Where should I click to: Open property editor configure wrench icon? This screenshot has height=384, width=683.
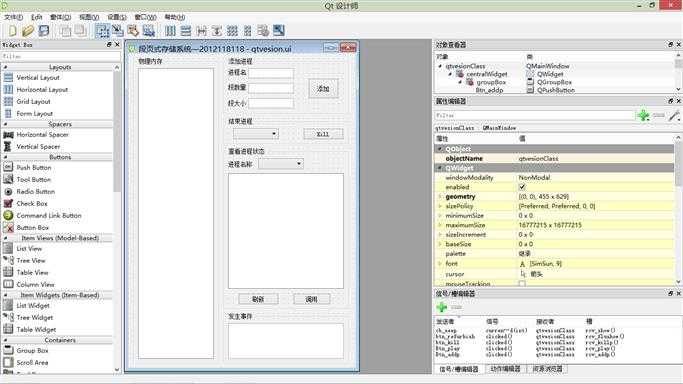coord(674,115)
